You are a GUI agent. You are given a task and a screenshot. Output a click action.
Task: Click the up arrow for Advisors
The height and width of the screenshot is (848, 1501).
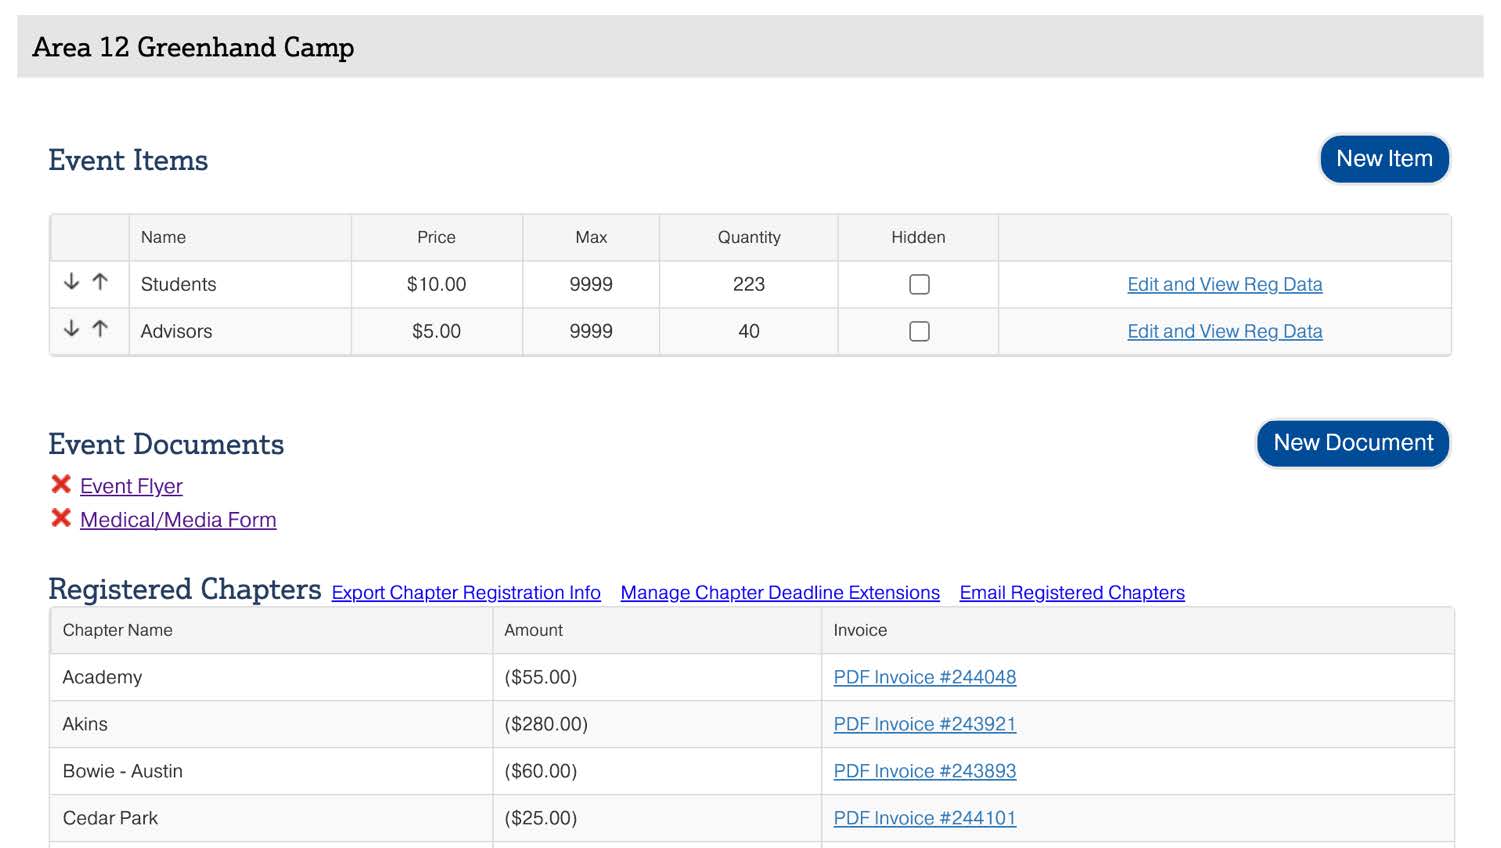coord(100,329)
